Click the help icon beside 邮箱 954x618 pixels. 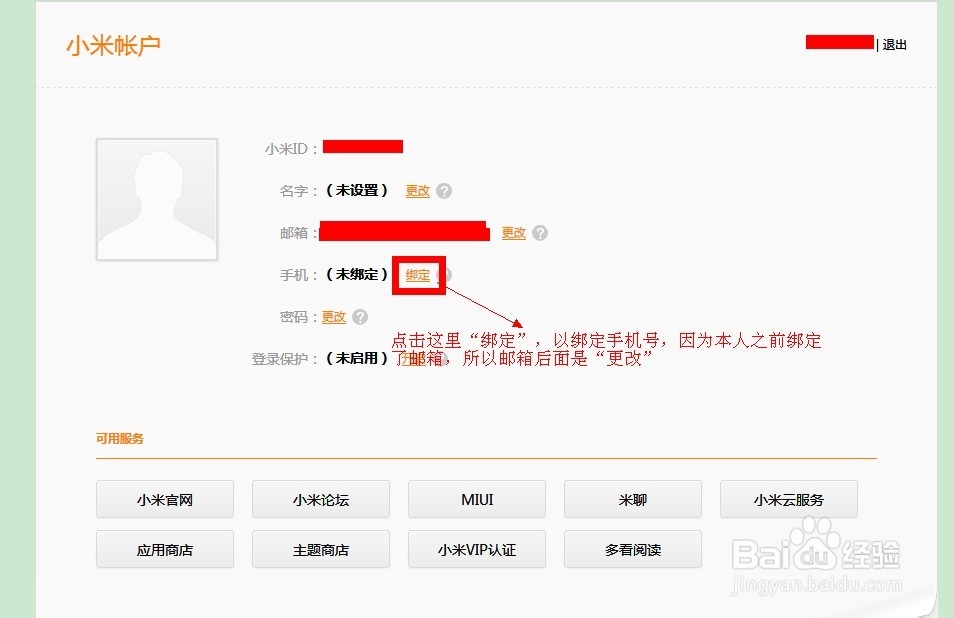[540, 233]
